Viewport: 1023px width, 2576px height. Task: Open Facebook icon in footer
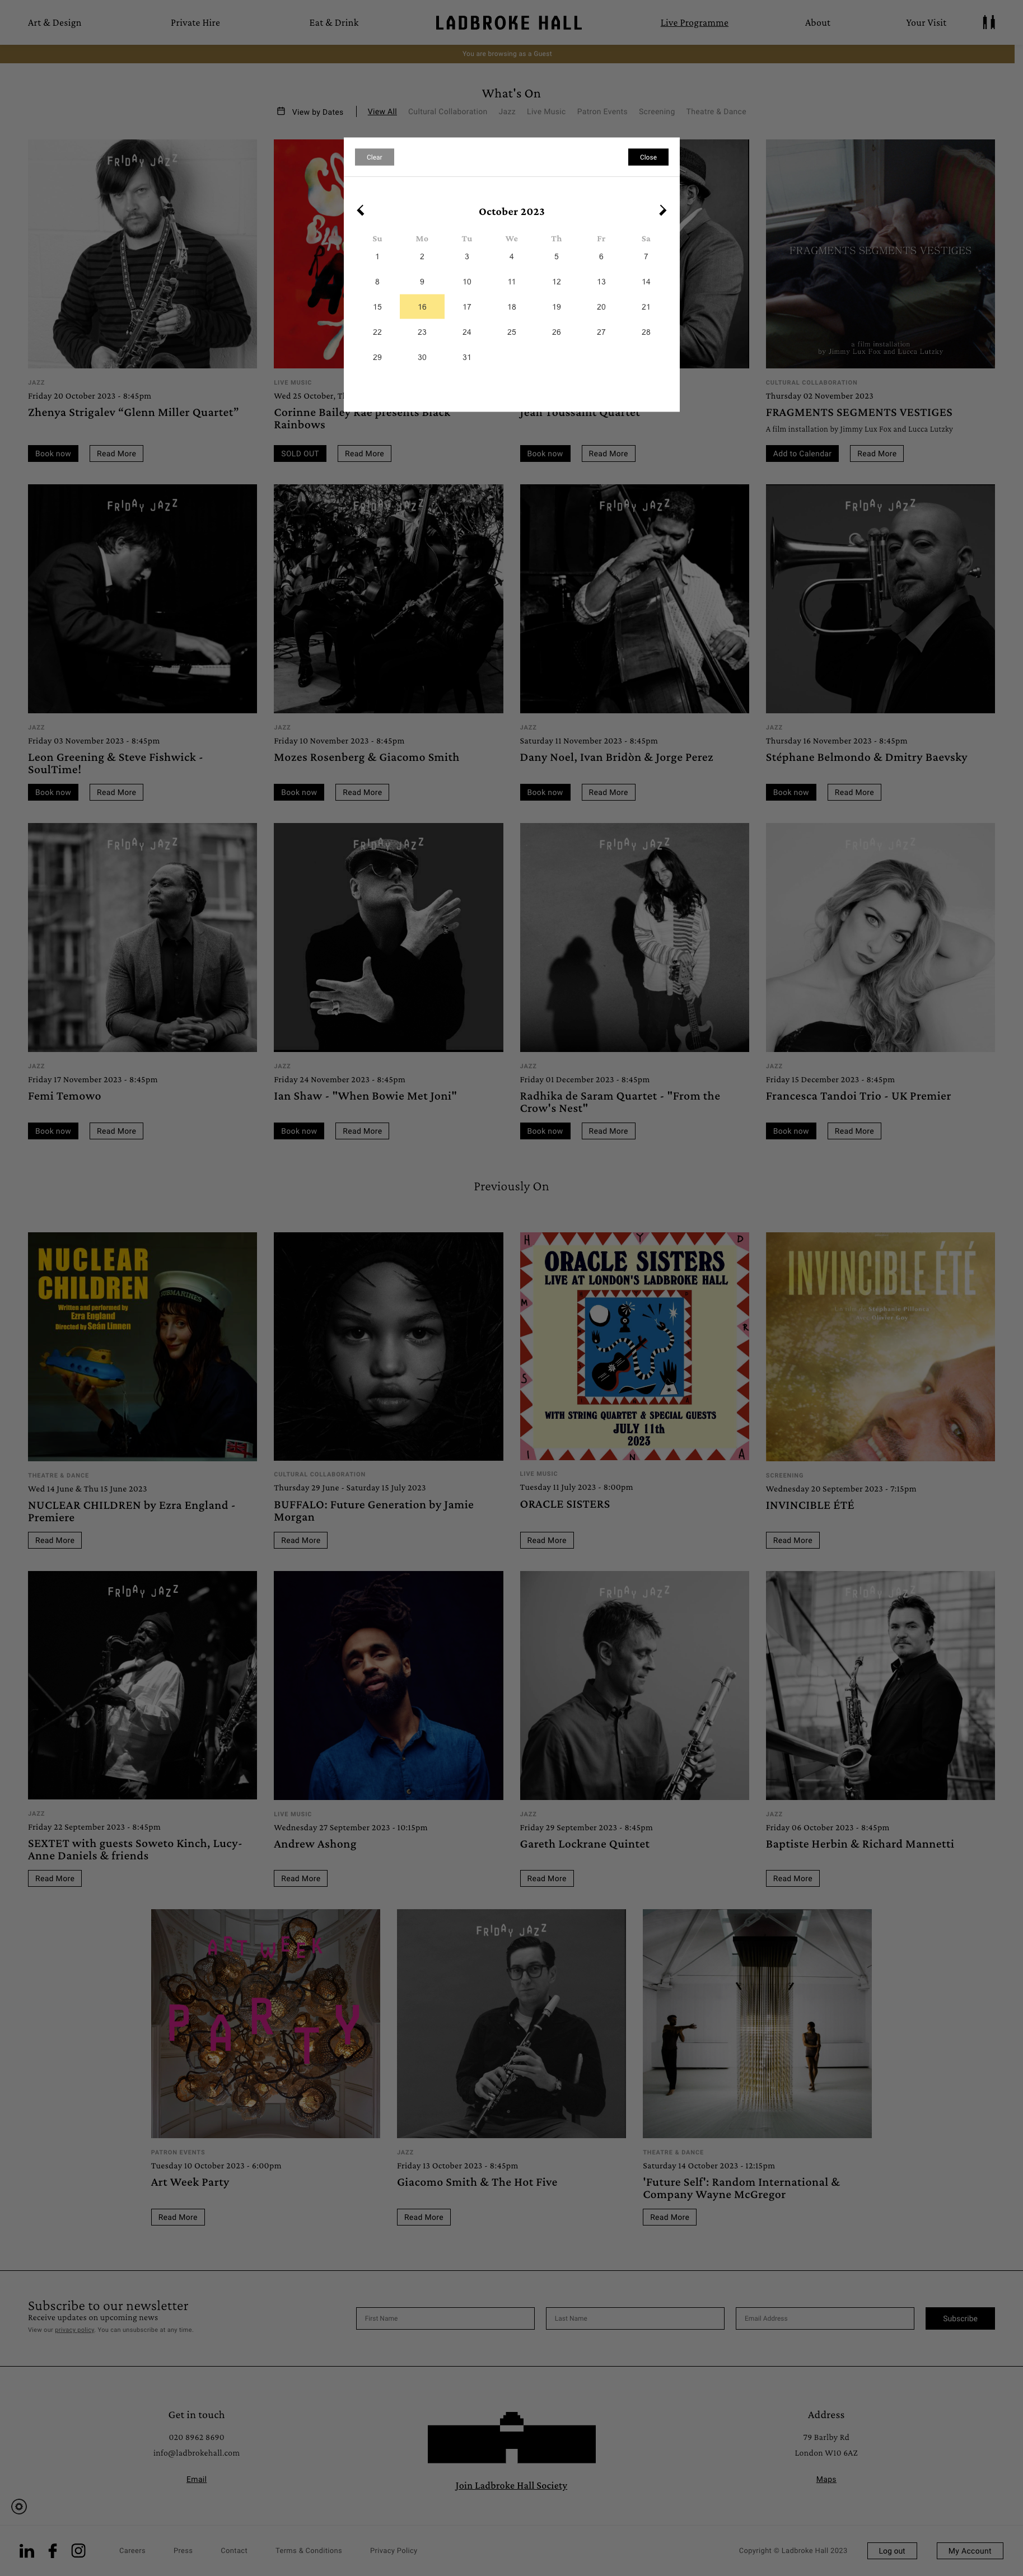coord(53,2550)
